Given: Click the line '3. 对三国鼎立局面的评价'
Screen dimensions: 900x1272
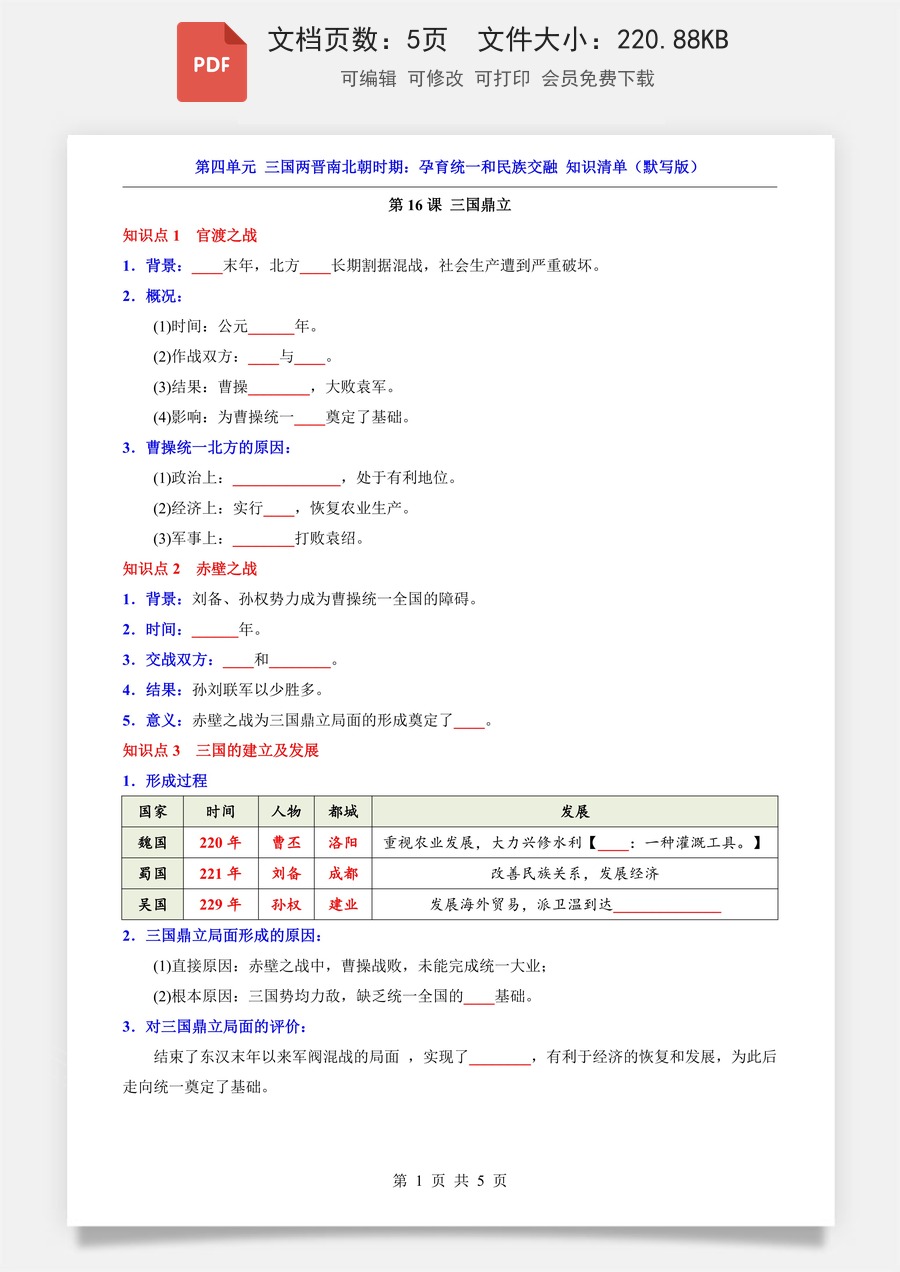Looking at the screenshot, I should [215, 1027].
